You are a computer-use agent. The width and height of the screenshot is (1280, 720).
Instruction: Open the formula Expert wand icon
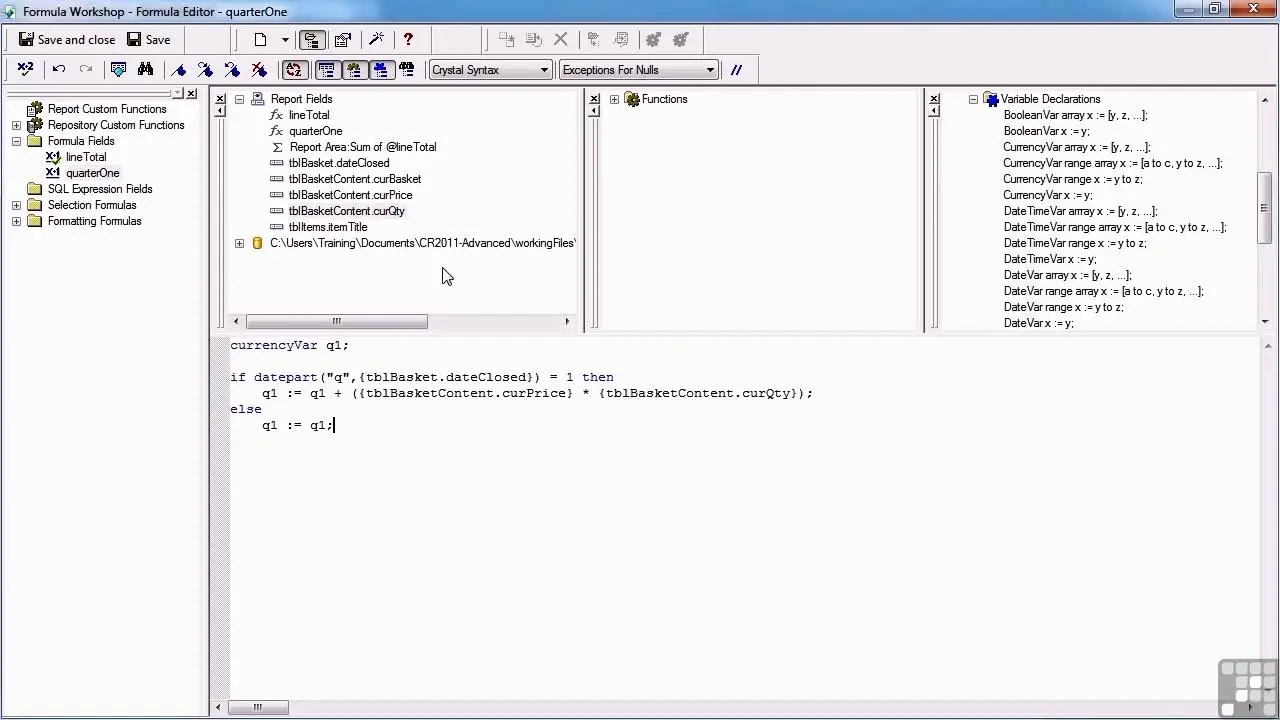[376, 40]
